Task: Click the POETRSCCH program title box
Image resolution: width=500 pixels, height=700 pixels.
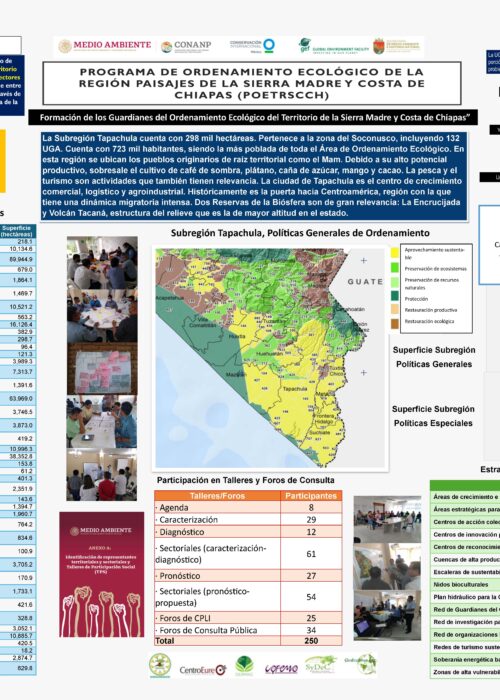Action: 252,83
